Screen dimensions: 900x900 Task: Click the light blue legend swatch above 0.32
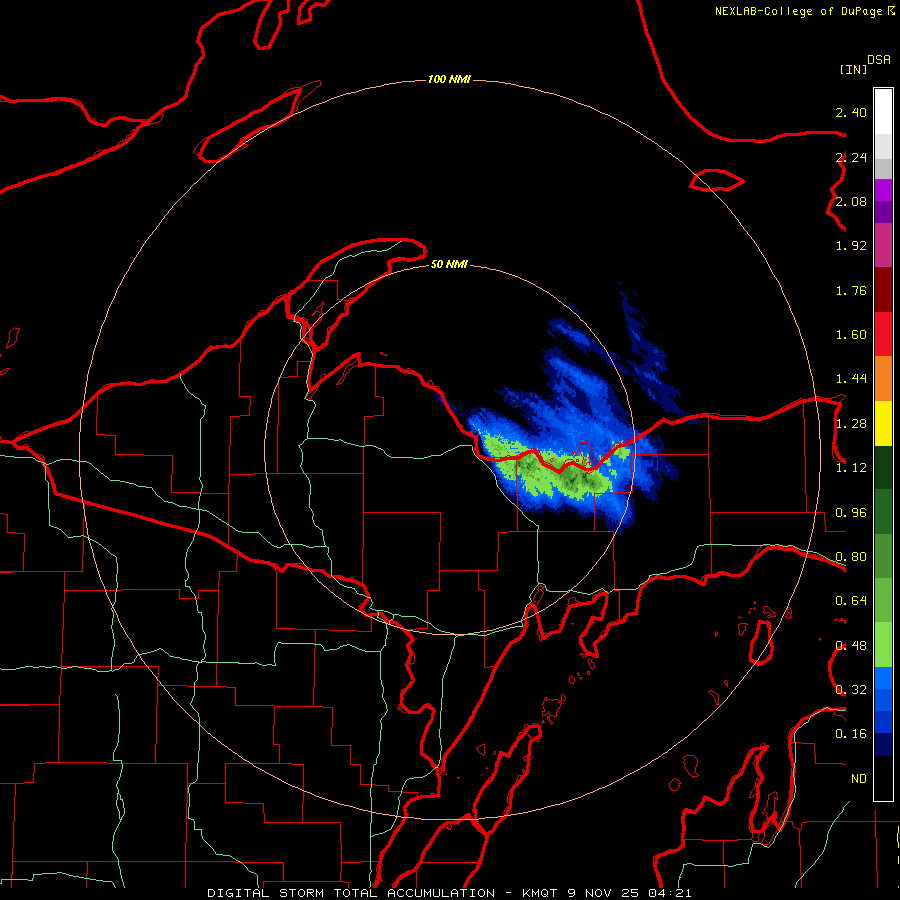pyautogui.click(x=883, y=678)
